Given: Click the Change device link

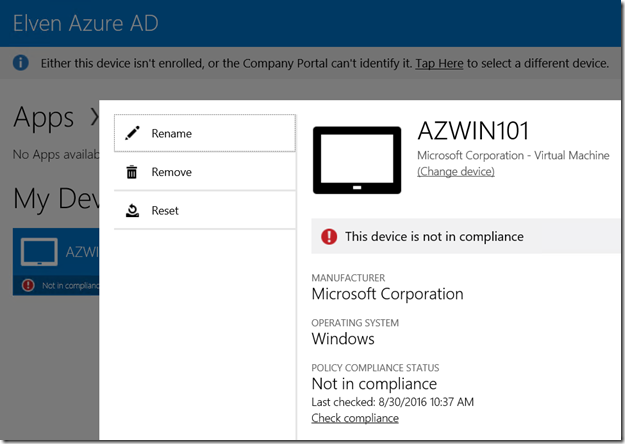Looking at the screenshot, I should click(456, 171).
